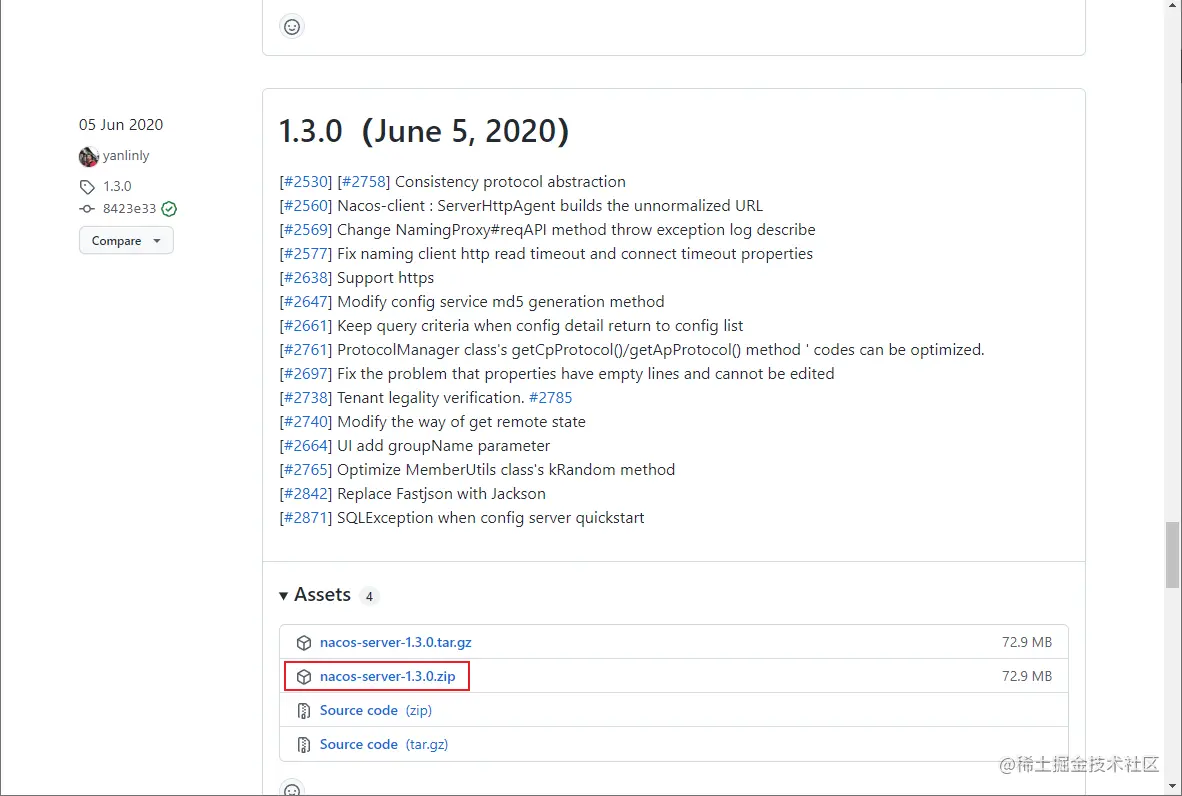Click file icon next to Source code (tar.gz)
This screenshot has width=1182, height=796.
(304, 744)
